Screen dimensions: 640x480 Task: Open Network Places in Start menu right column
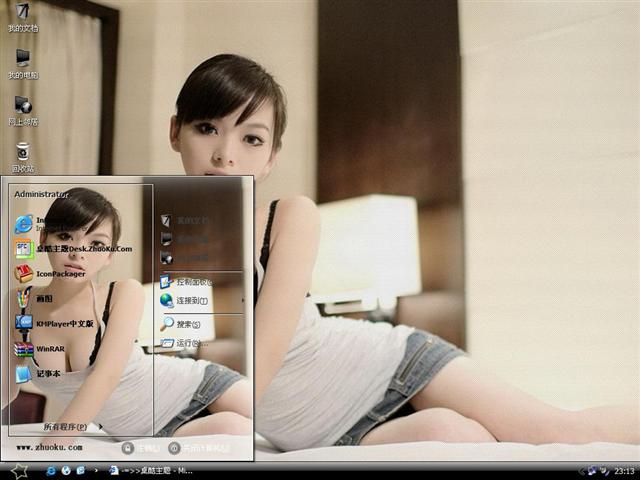[184, 258]
